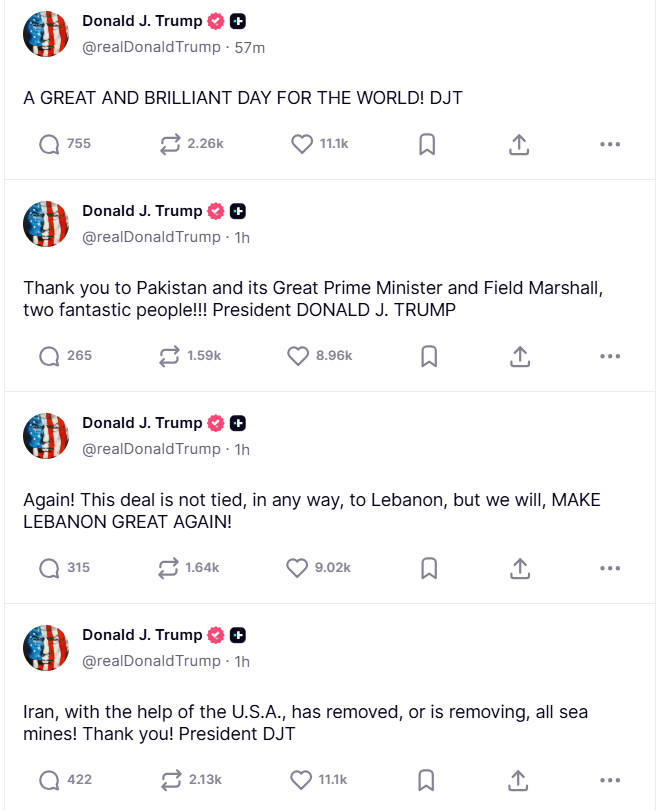The width and height of the screenshot is (666, 811).
Task: Like the "GREAT AND BRILLIANT DAY" post
Action: coord(302,144)
